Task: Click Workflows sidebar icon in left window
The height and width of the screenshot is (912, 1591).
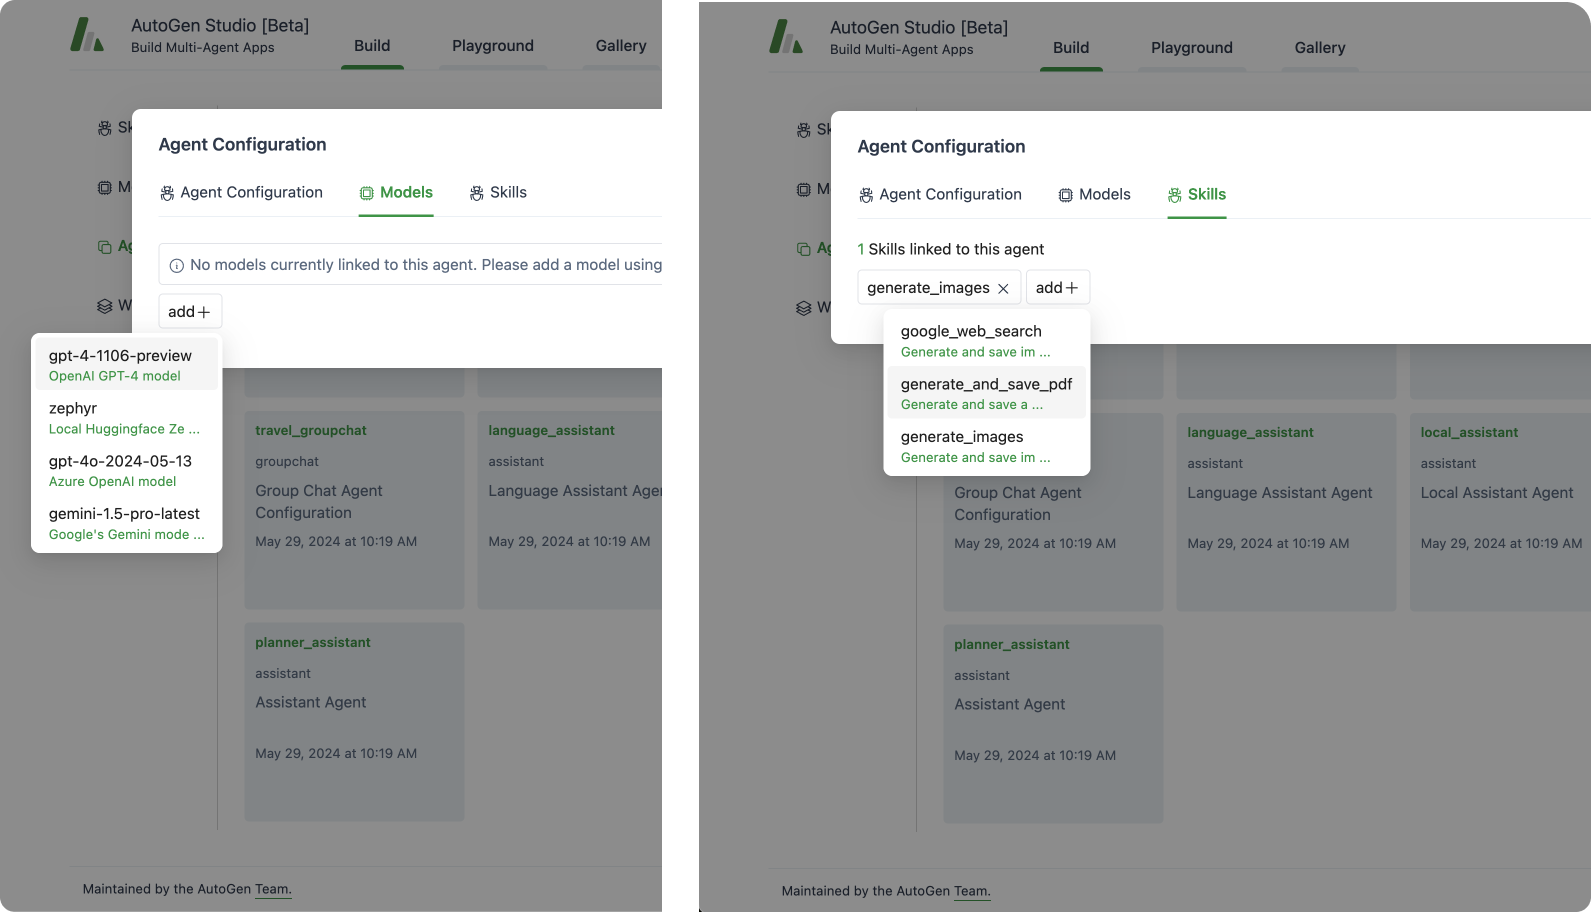Action: tap(105, 305)
